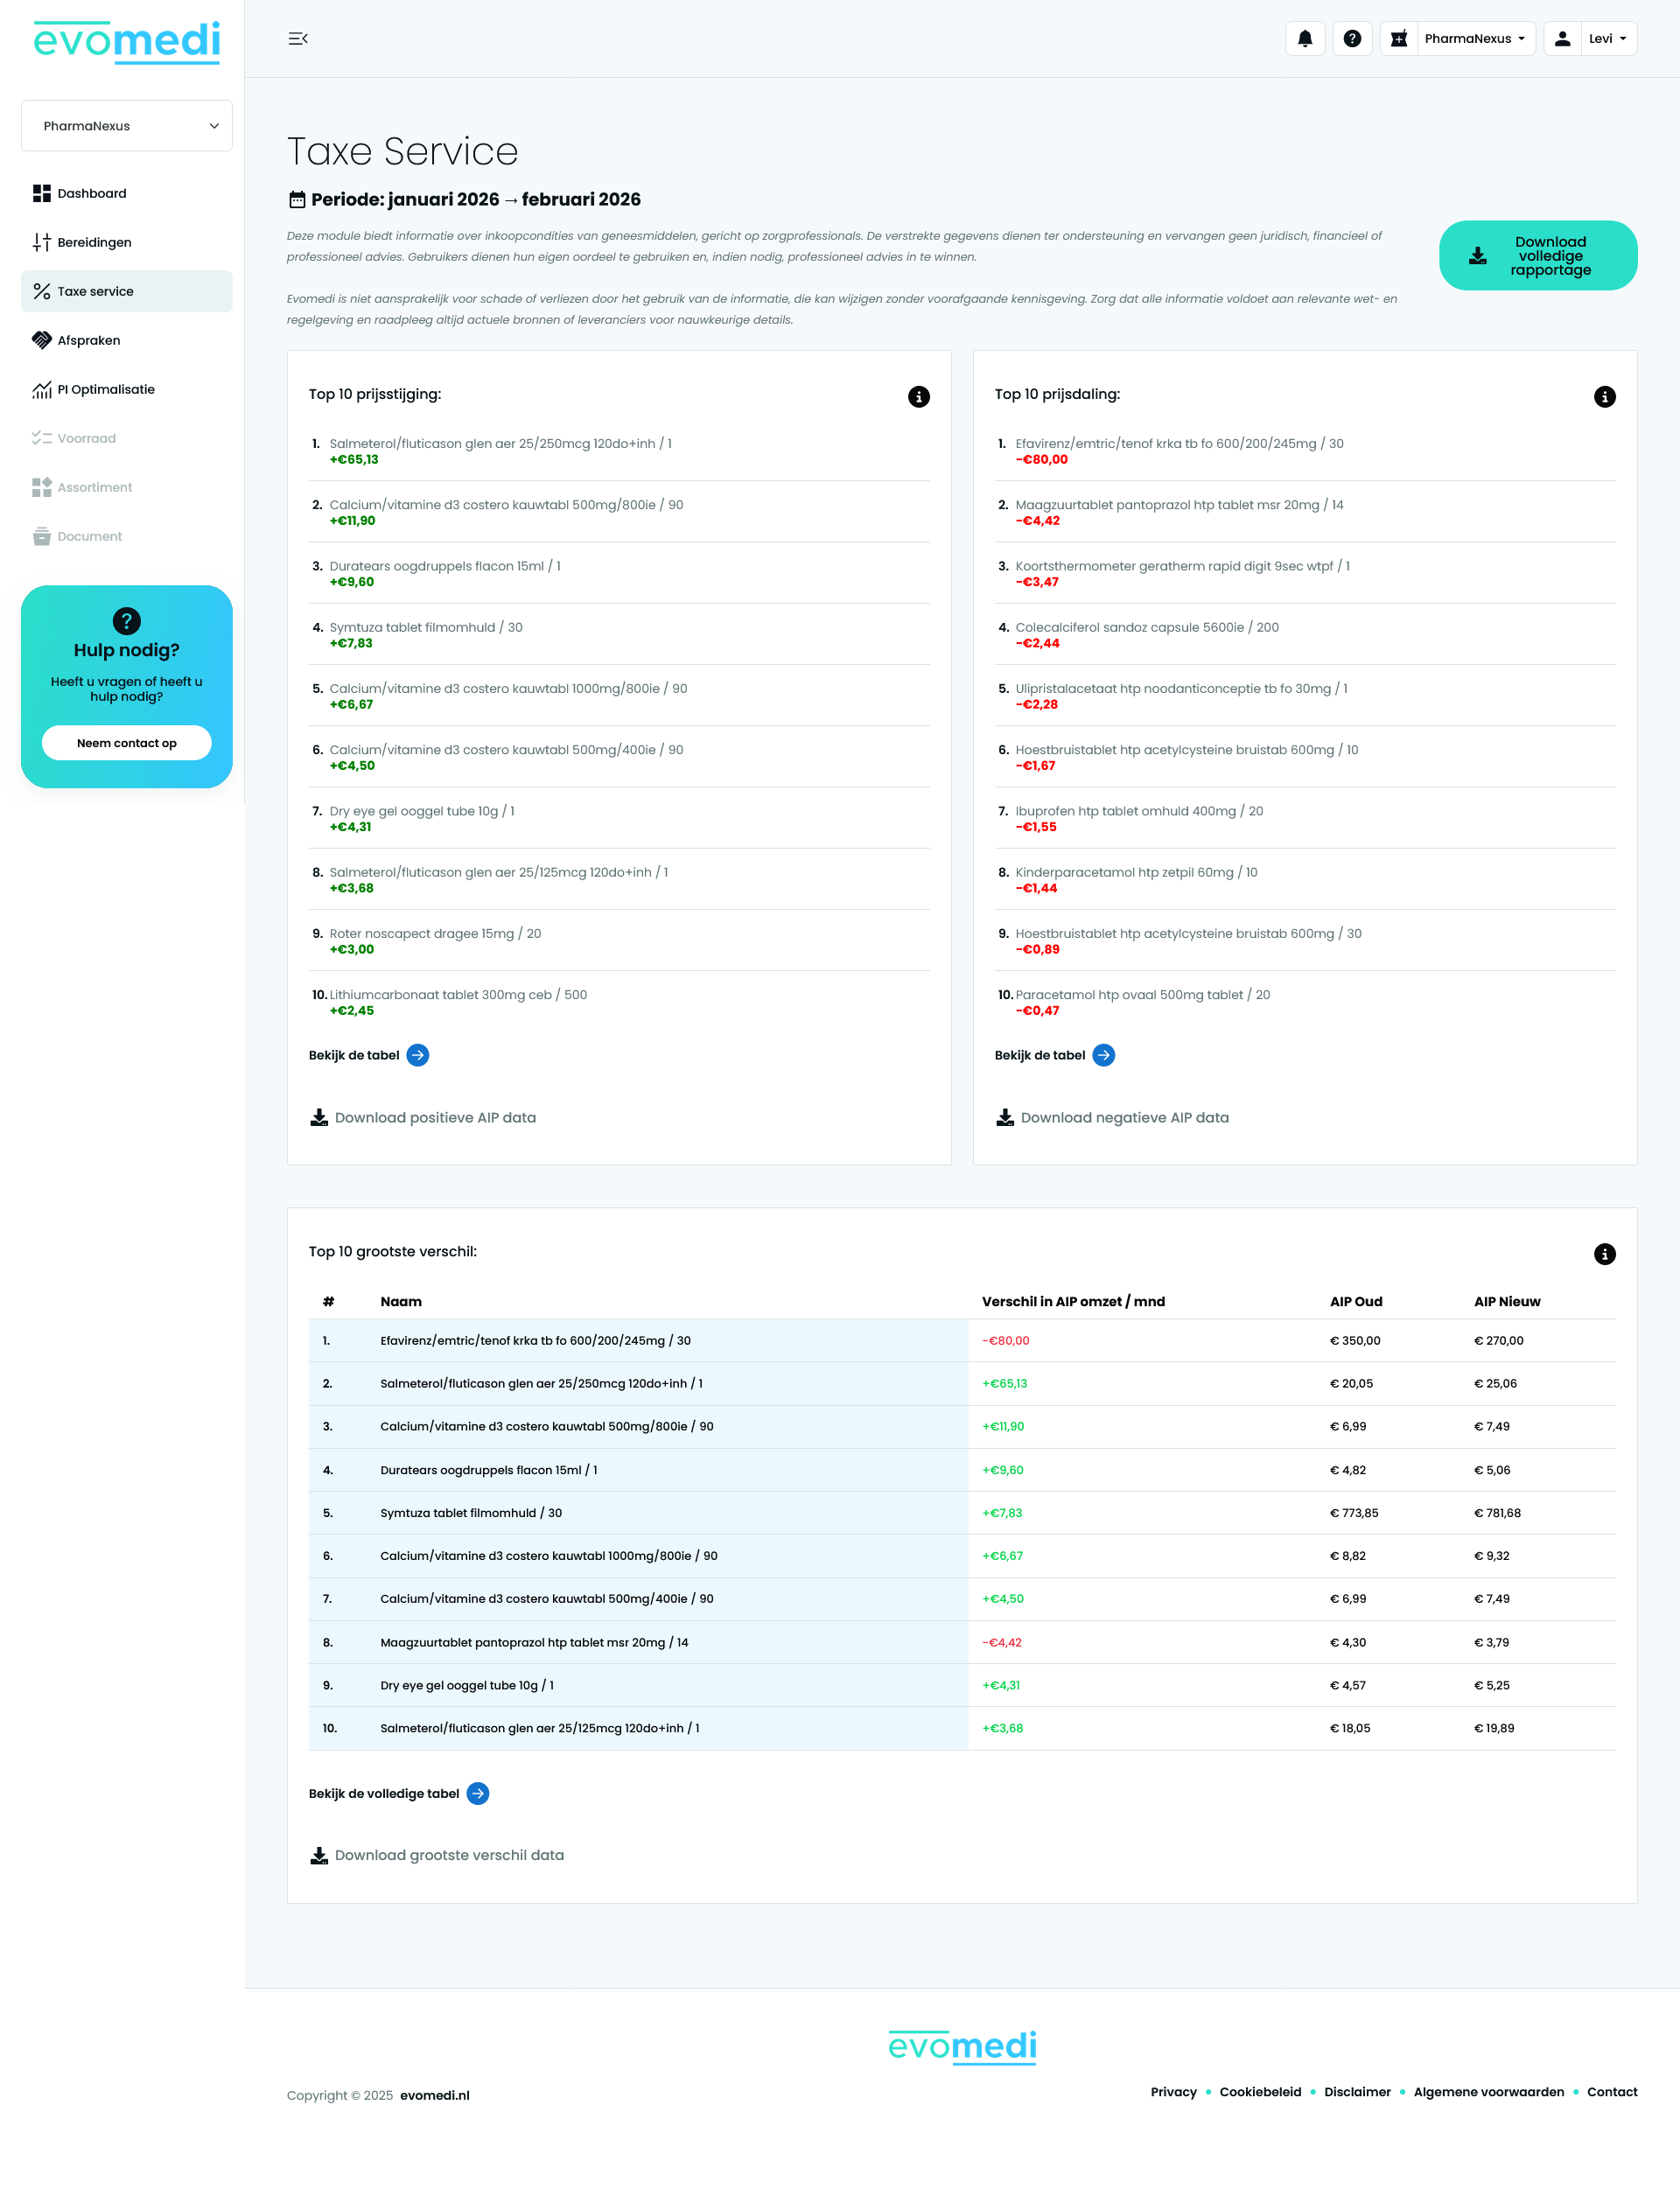Open Cookiebeleid footer link

(x=1260, y=2092)
